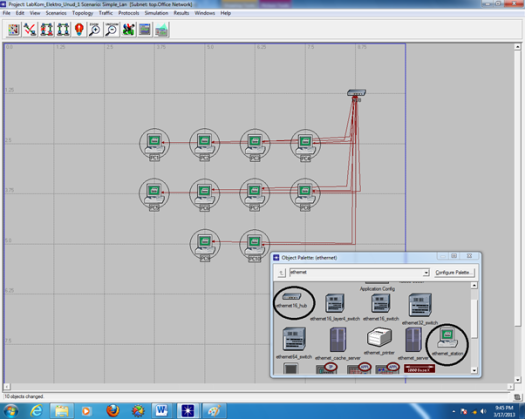Pick the ethernet_printer object in palette
The image size is (525, 419).
[379, 341]
